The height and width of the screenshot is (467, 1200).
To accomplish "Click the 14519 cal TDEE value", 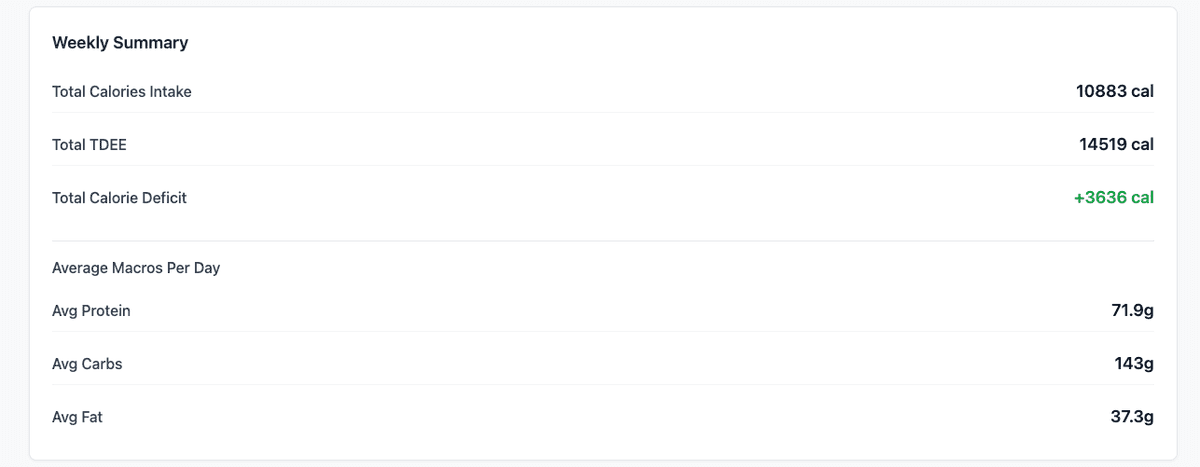I will click(x=1116, y=144).
